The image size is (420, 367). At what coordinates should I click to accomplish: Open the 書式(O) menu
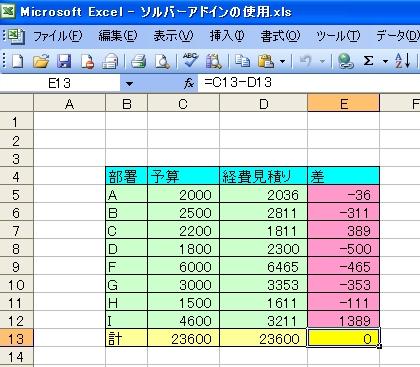click(x=280, y=36)
